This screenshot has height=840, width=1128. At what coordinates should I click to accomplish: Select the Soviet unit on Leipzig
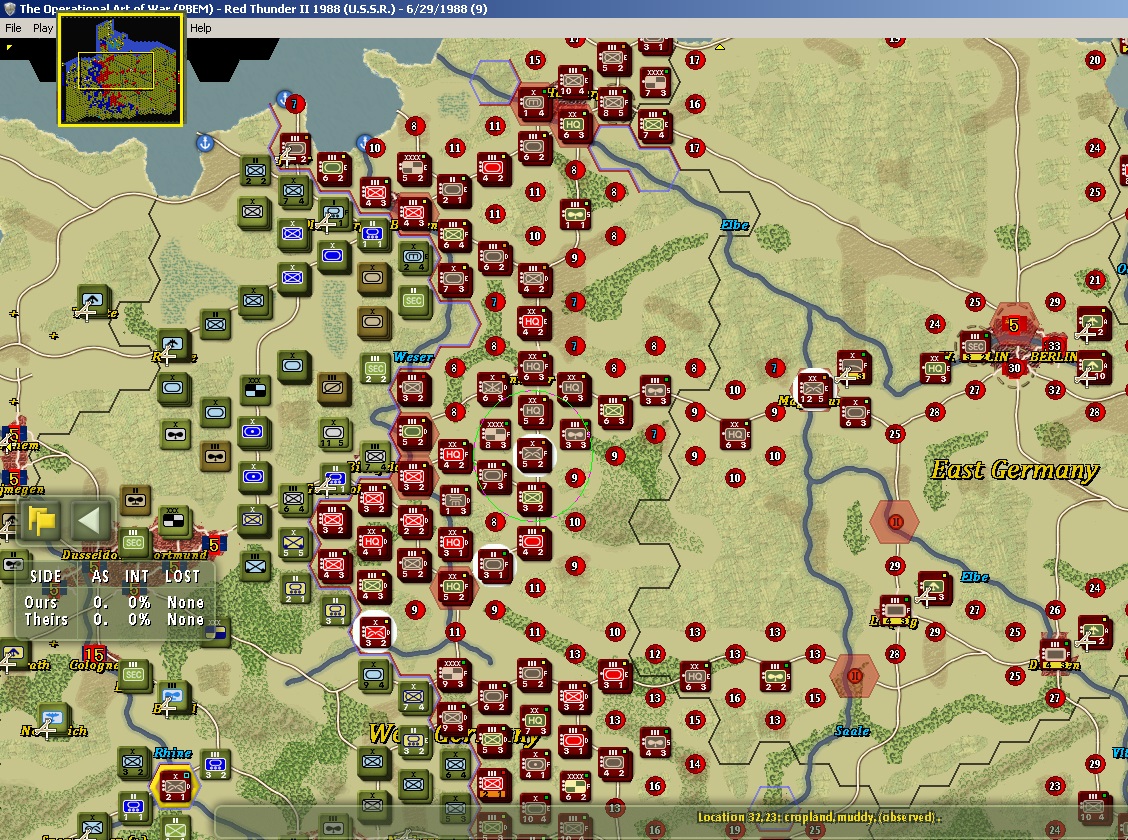coord(896,610)
